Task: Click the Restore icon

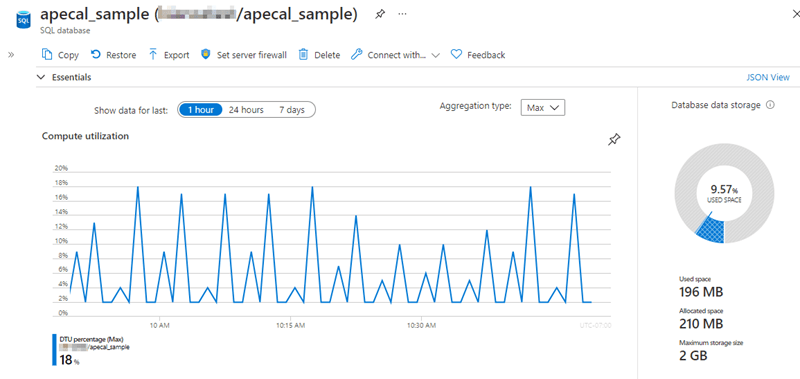Action: (95, 55)
